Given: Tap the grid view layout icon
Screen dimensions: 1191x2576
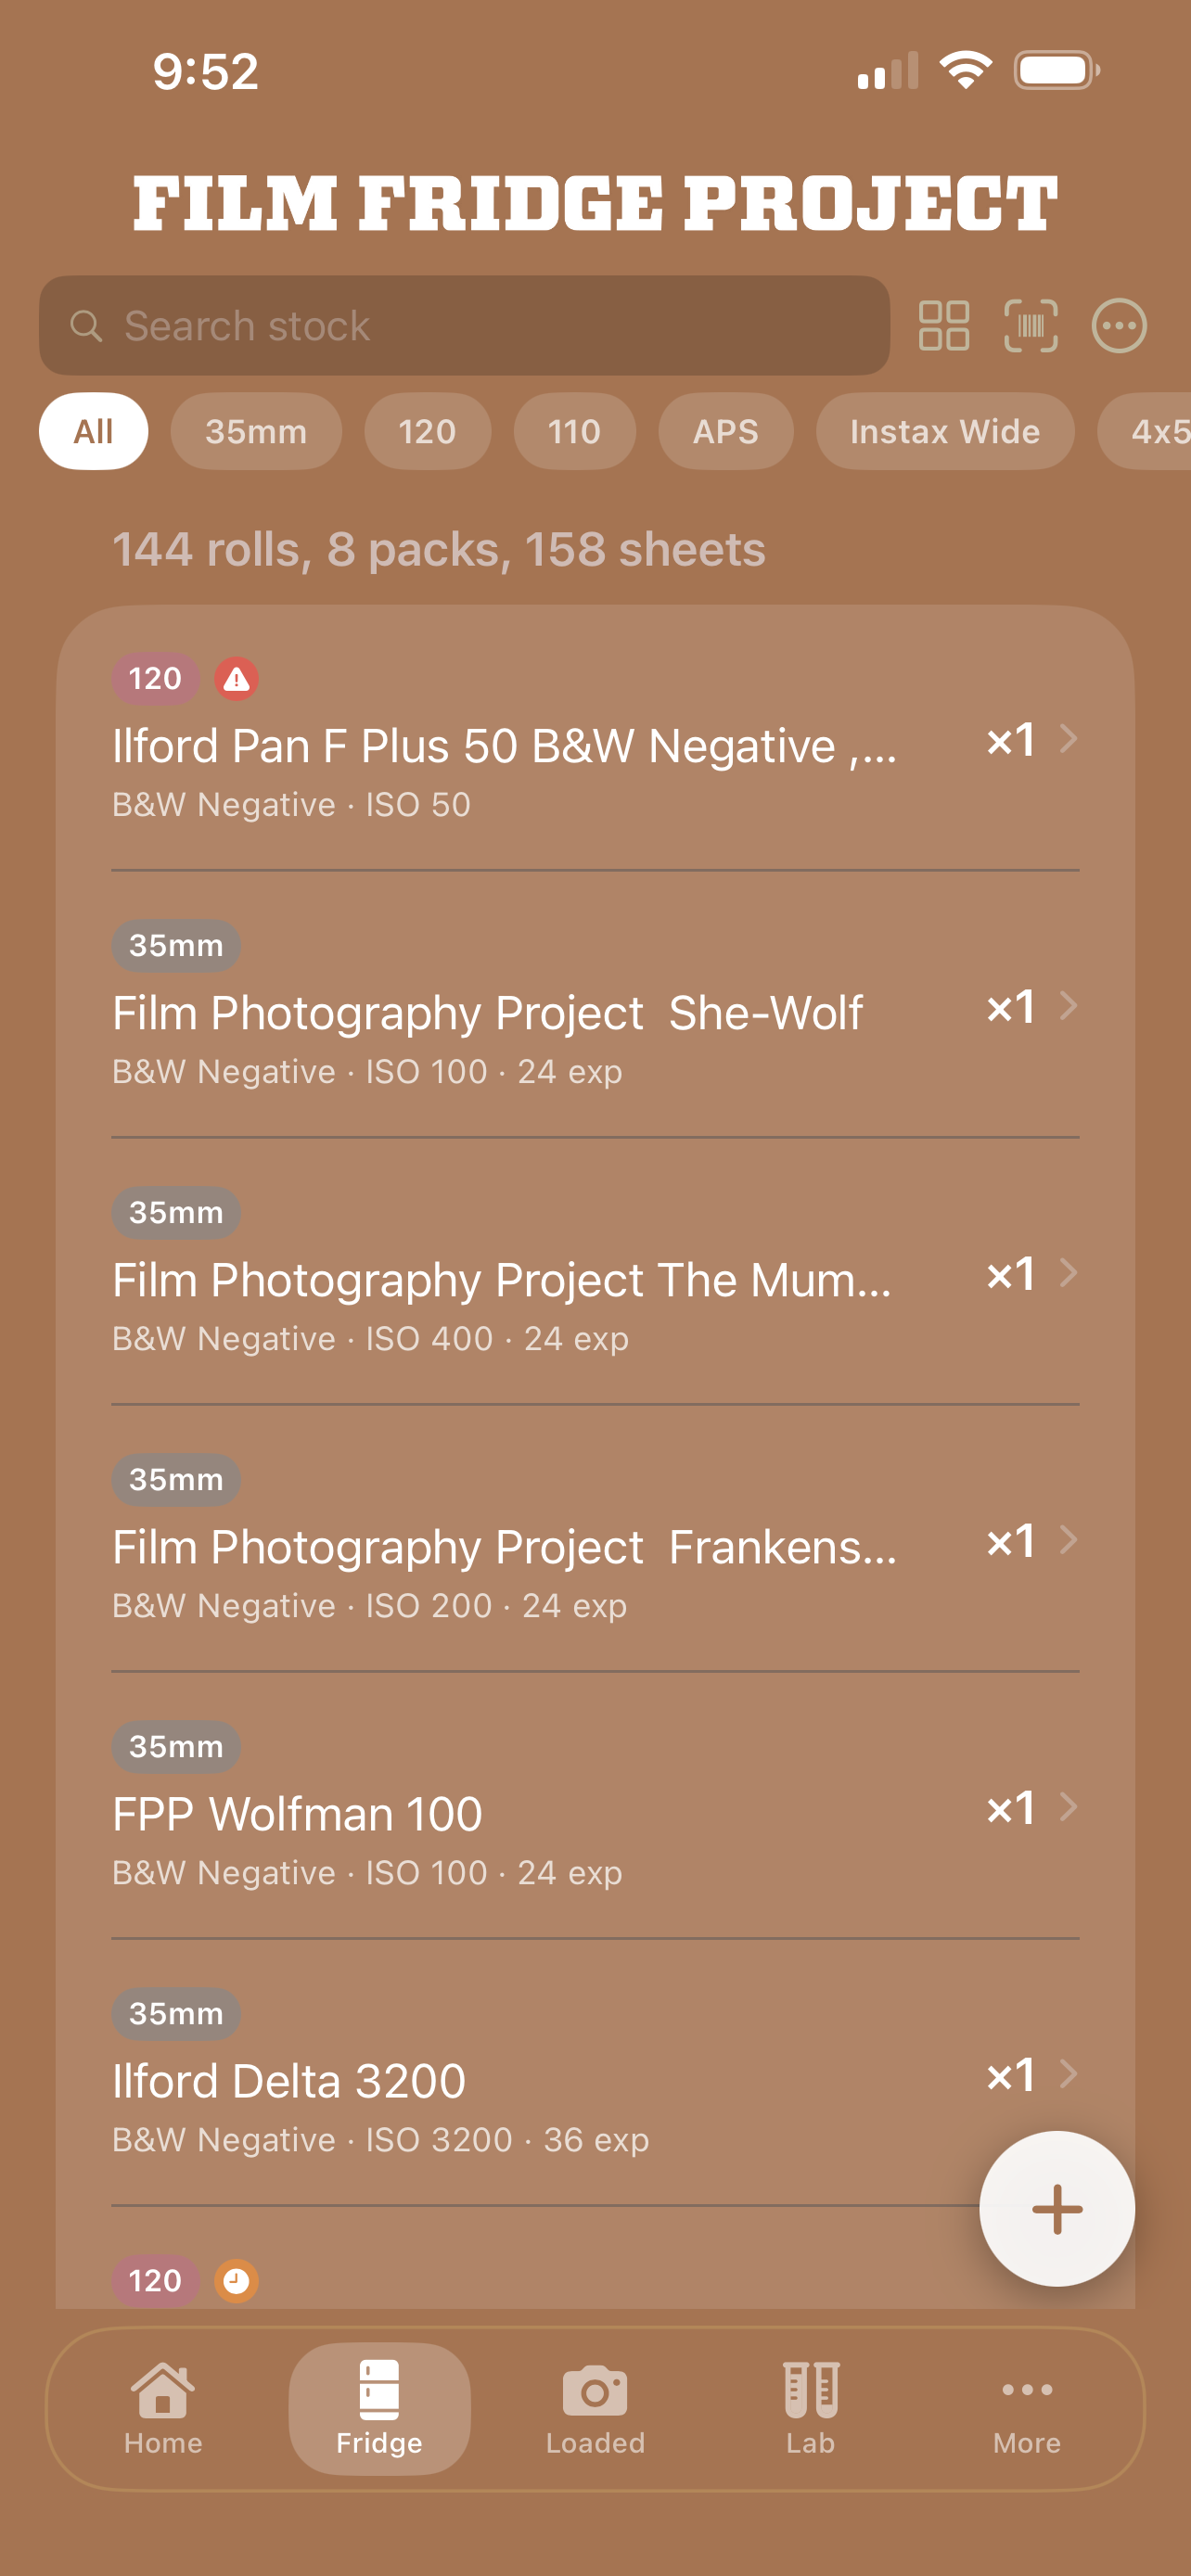Looking at the screenshot, I should tap(943, 326).
